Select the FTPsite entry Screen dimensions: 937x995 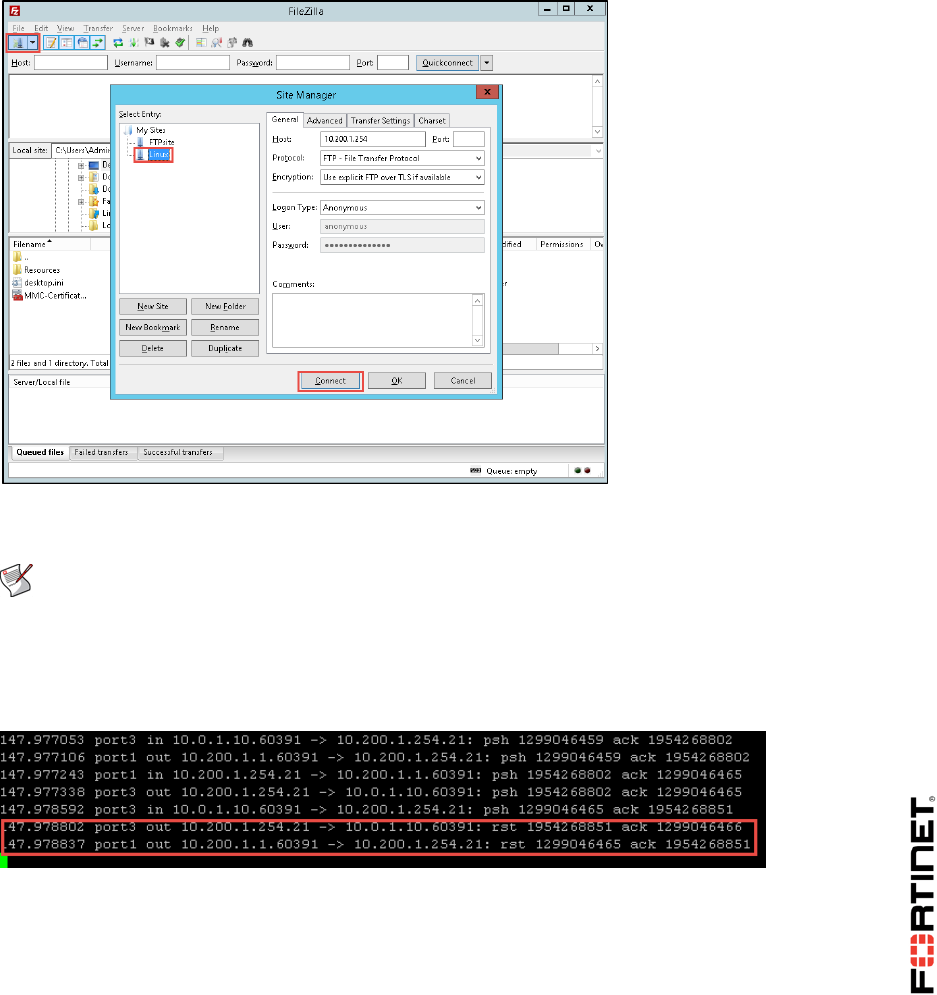(x=156, y=142)
